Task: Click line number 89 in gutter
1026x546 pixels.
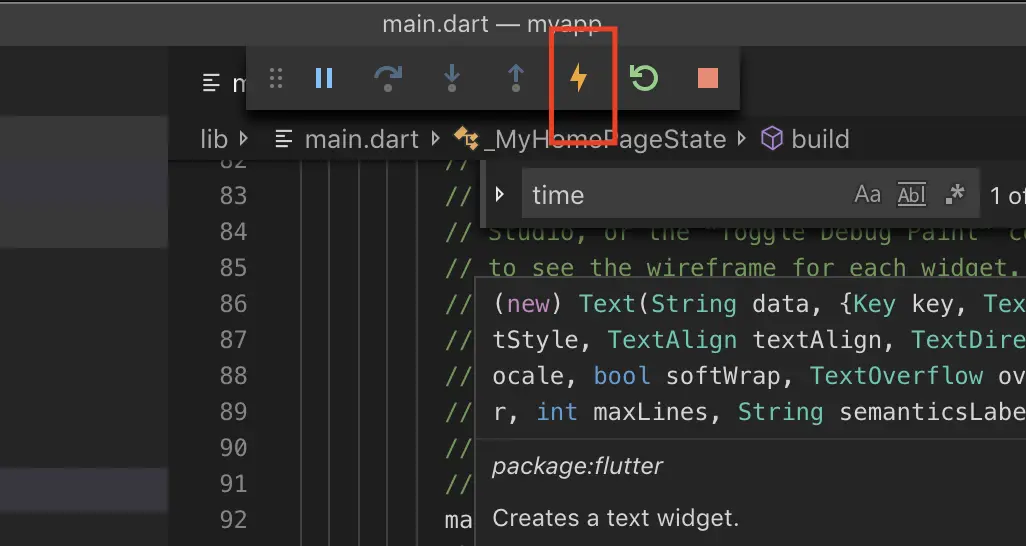Action: coord(234,411)
